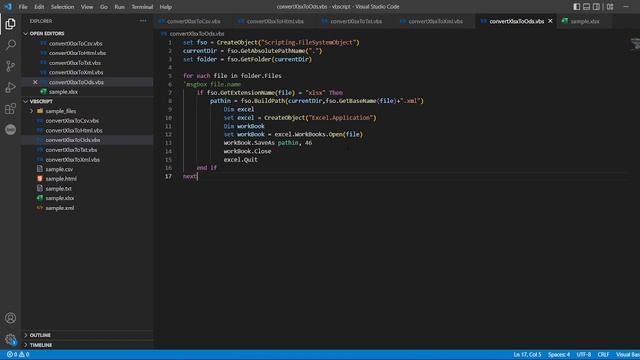This screenshot has height=360, width=640.
Task: Open the Run menu
Action: pyautogui.click(x=119, y=7)
